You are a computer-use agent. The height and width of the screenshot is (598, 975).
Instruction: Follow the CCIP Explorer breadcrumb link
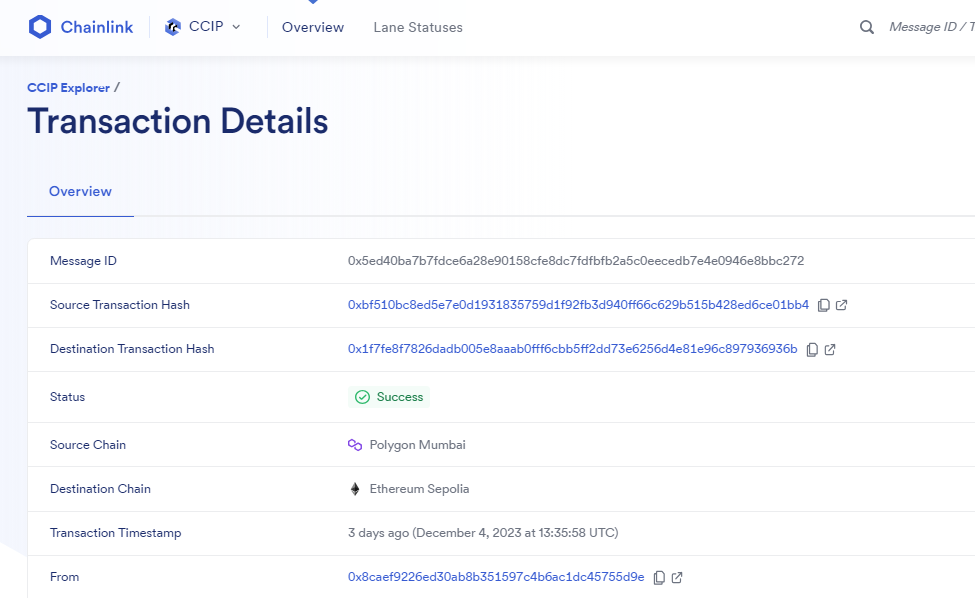coord(68,88)
